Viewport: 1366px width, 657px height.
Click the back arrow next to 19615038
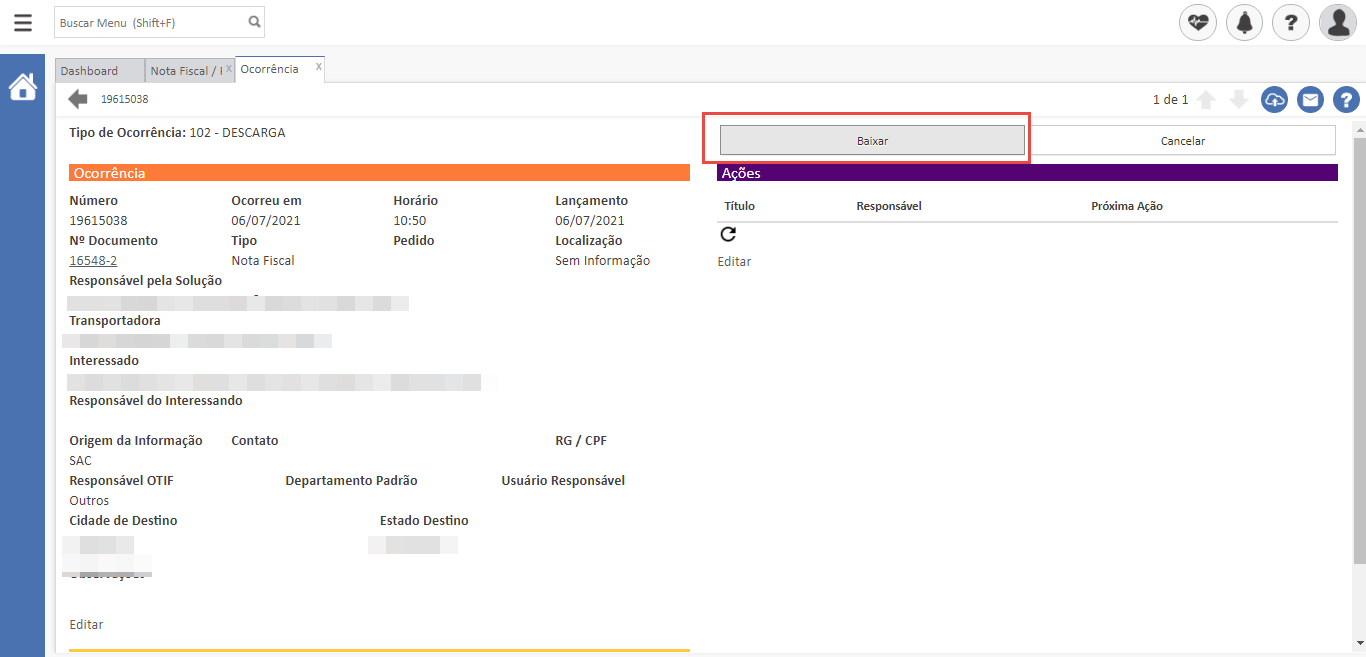pos(78,99)
